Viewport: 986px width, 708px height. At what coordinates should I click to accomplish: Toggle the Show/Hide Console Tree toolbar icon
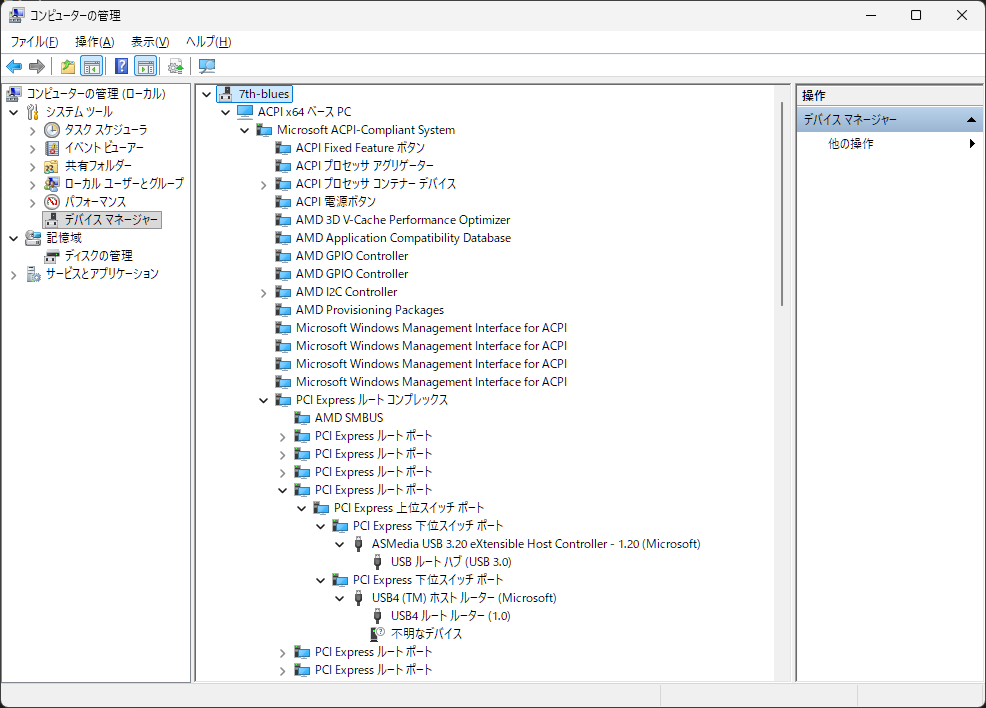coord(92,66)
